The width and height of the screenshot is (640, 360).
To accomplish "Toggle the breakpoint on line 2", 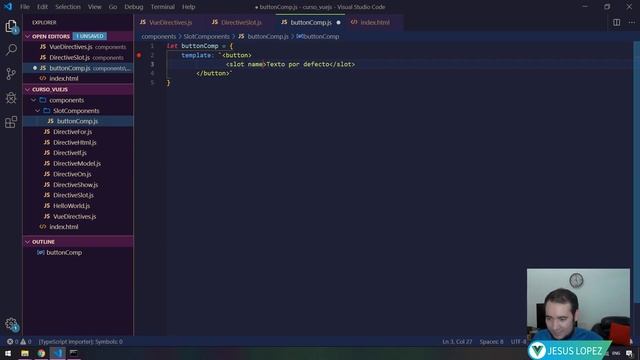I will pyautogui.click(x=139, y=55).
